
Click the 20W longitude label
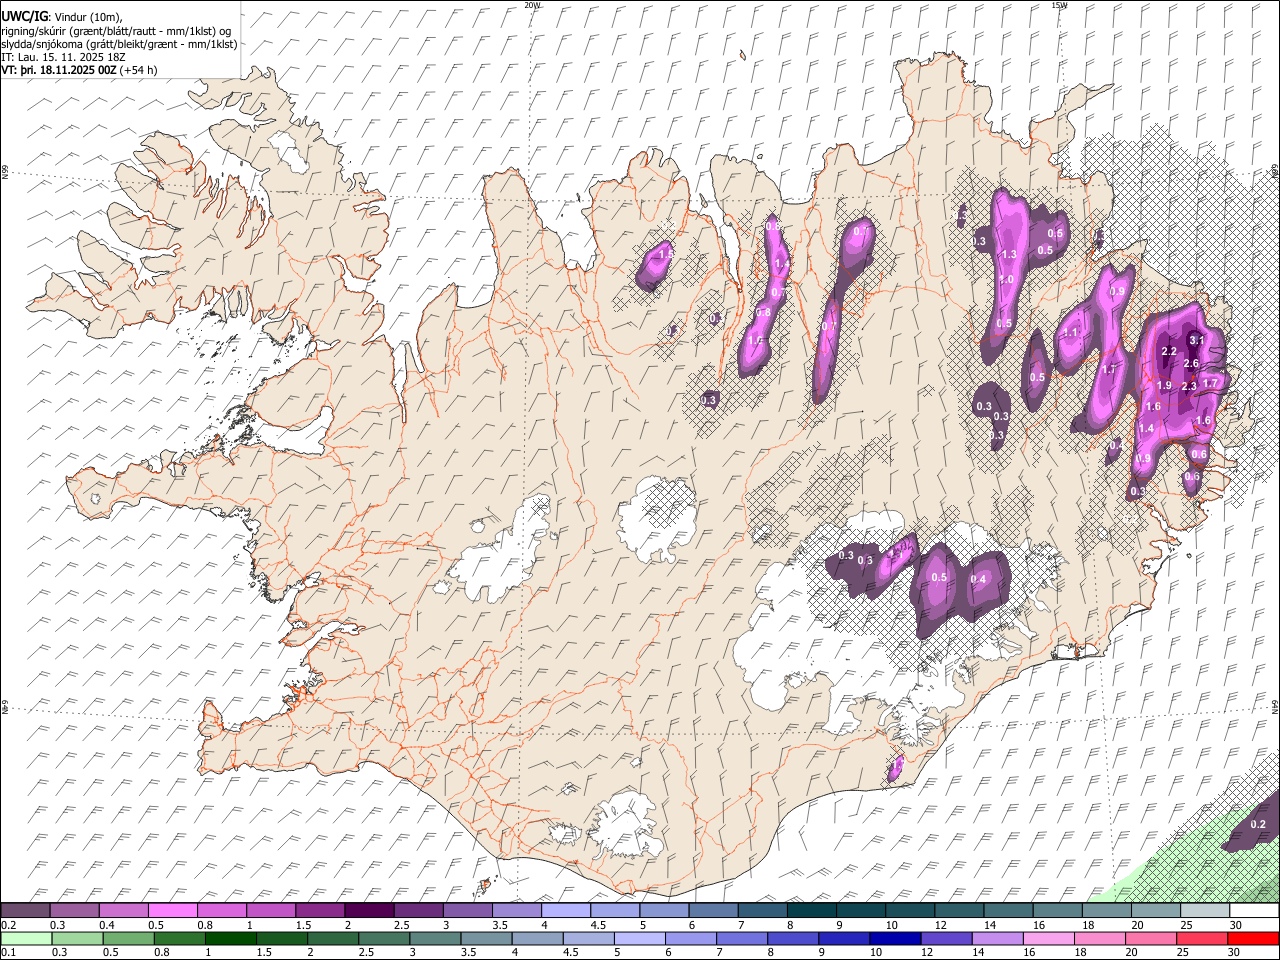(533, 5)
